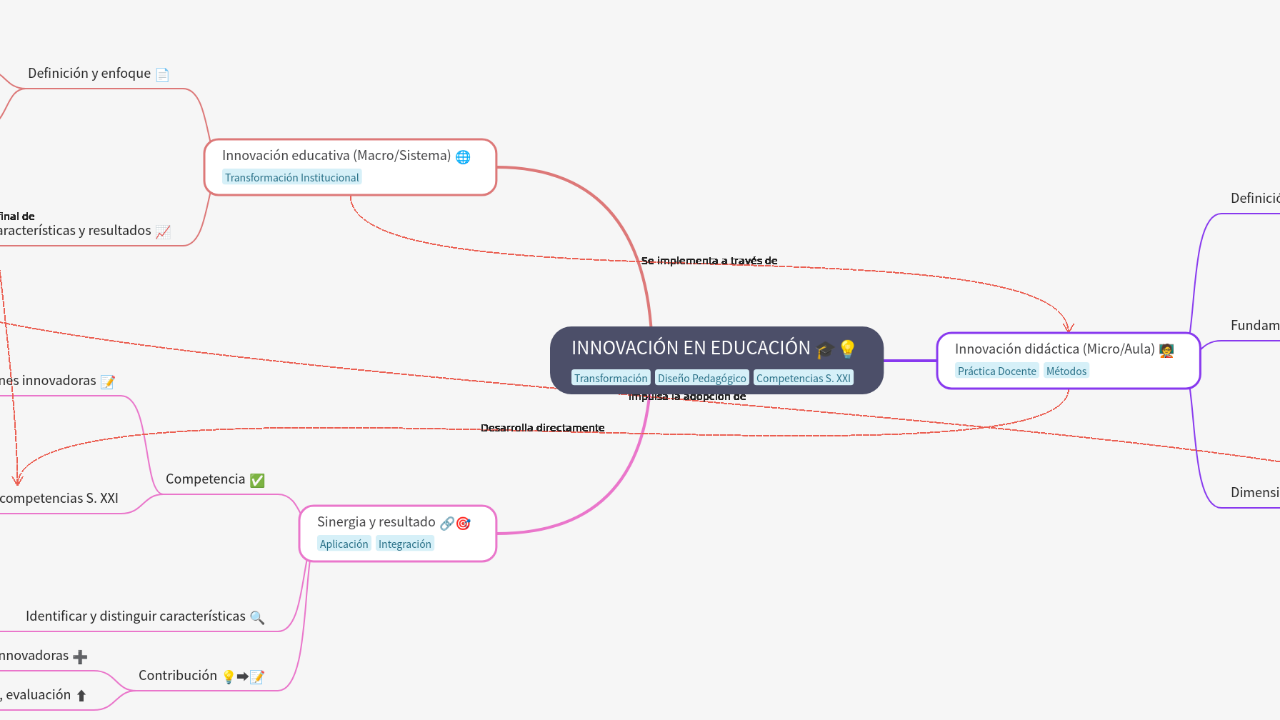Click the memo icon beside "innovadoras" topic
The height and width of the screenshot is (720, 1280).
108,380
